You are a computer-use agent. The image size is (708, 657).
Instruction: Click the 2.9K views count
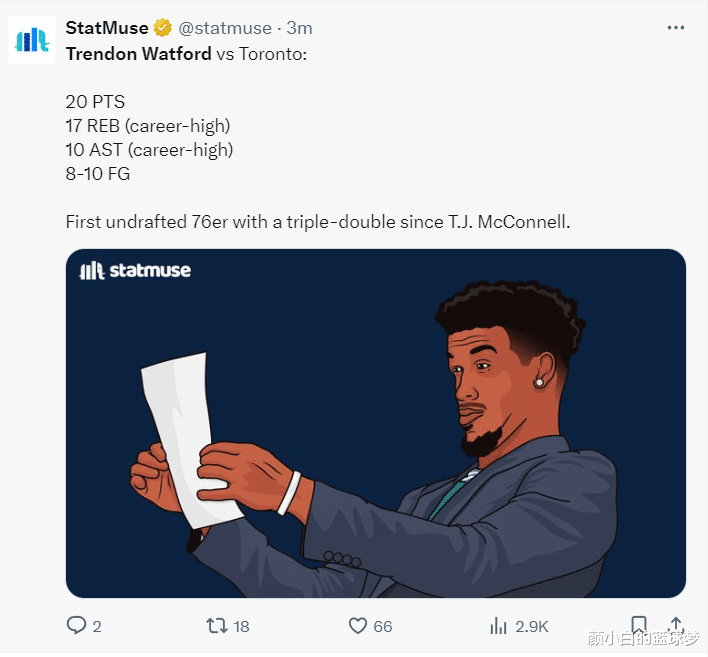click(x=532, y=627)
